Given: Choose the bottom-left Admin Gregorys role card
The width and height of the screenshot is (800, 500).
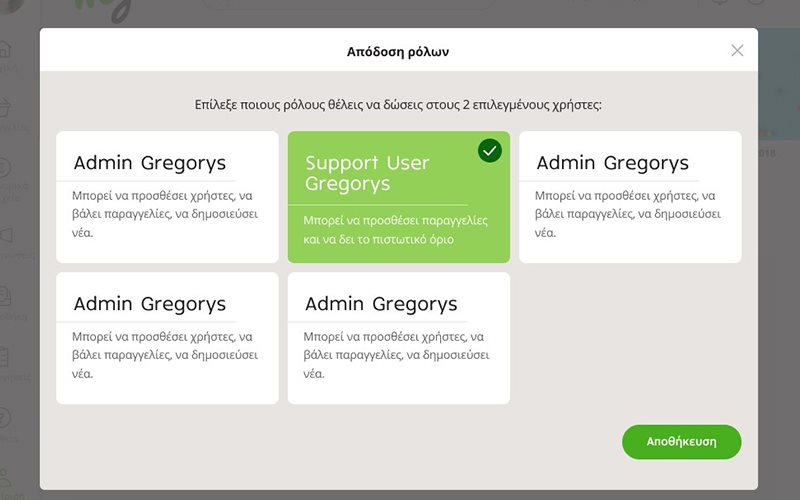Looking at the screenshot, I should tap(167, 338).
